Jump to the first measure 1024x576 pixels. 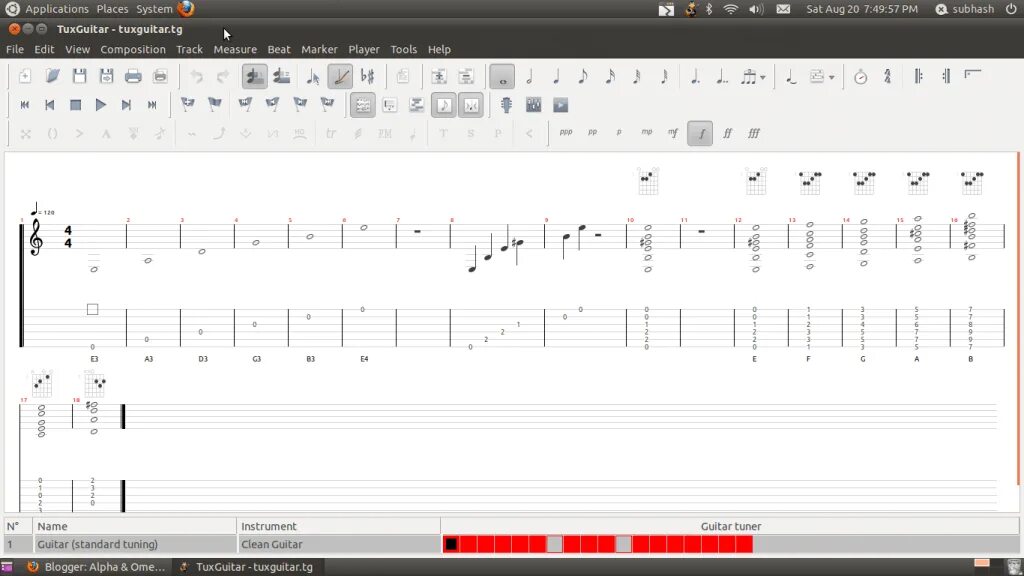point(25,104)
